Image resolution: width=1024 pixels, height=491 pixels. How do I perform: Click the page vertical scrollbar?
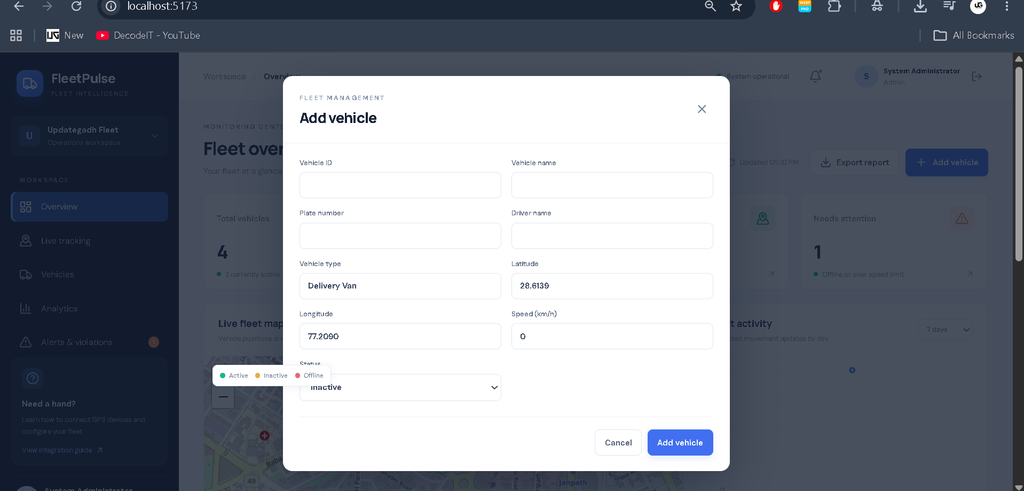click(x=1017, y=163)
